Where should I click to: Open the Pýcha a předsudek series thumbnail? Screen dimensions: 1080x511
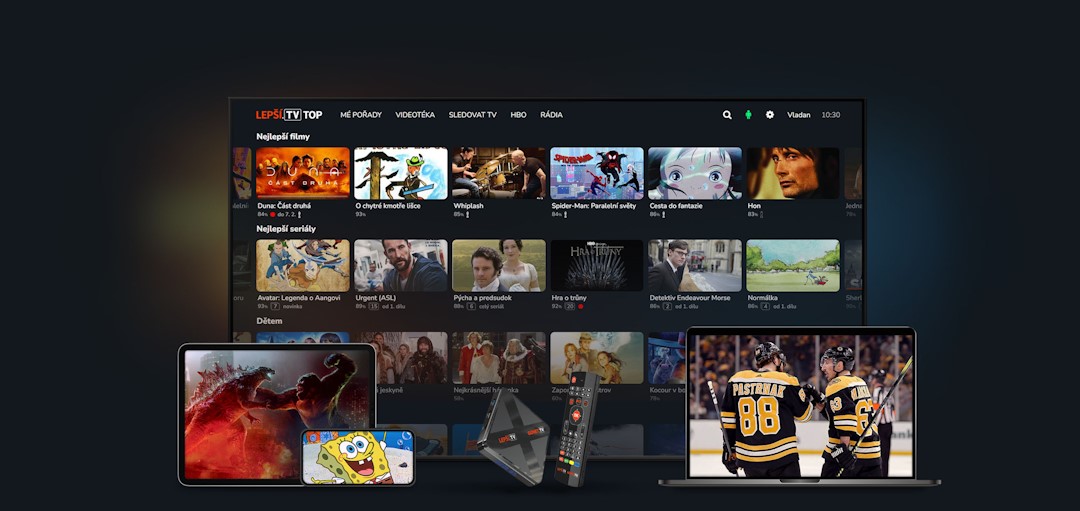click(x=499, y=265)
